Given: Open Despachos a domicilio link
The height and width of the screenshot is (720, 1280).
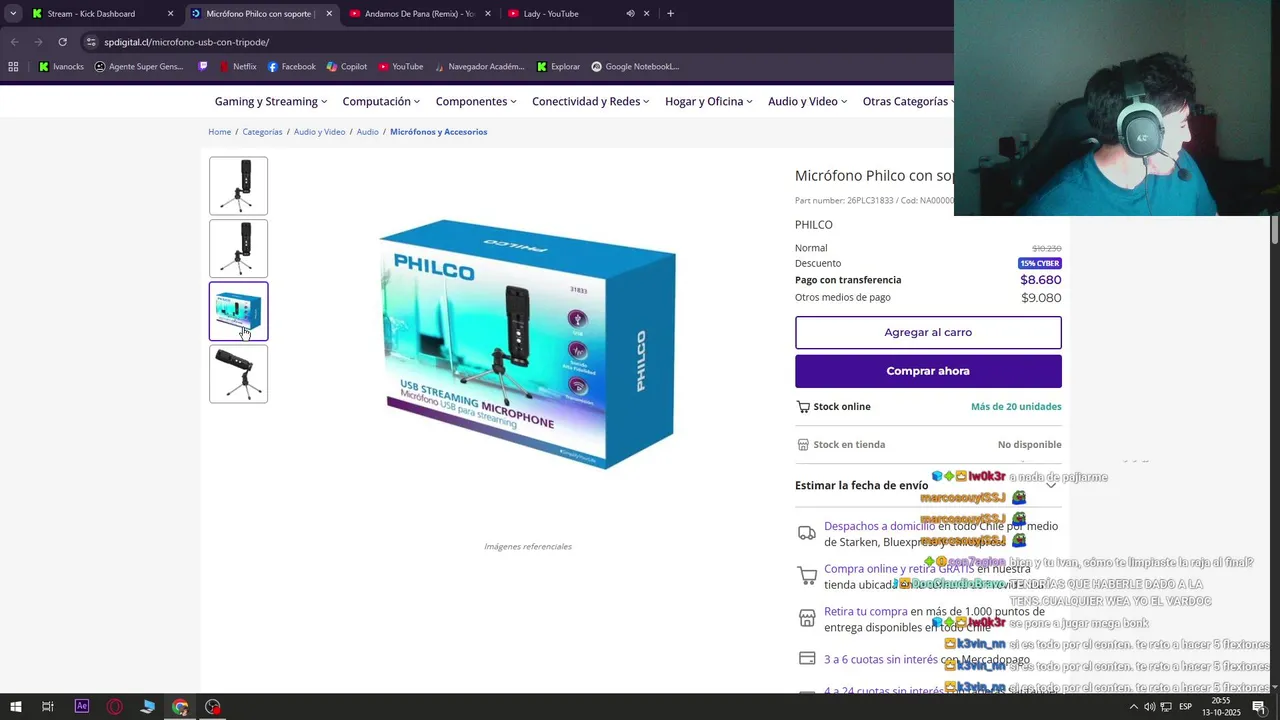Looking at the screenshot, I should 879,526.
